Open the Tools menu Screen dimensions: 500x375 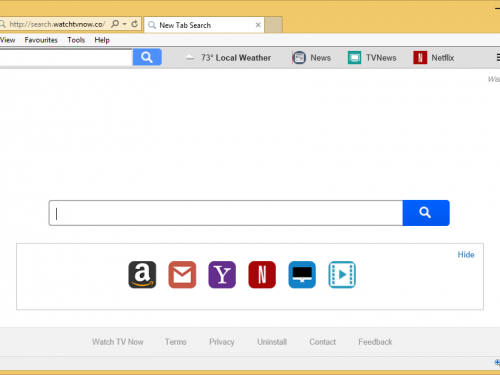pos(76,40)
